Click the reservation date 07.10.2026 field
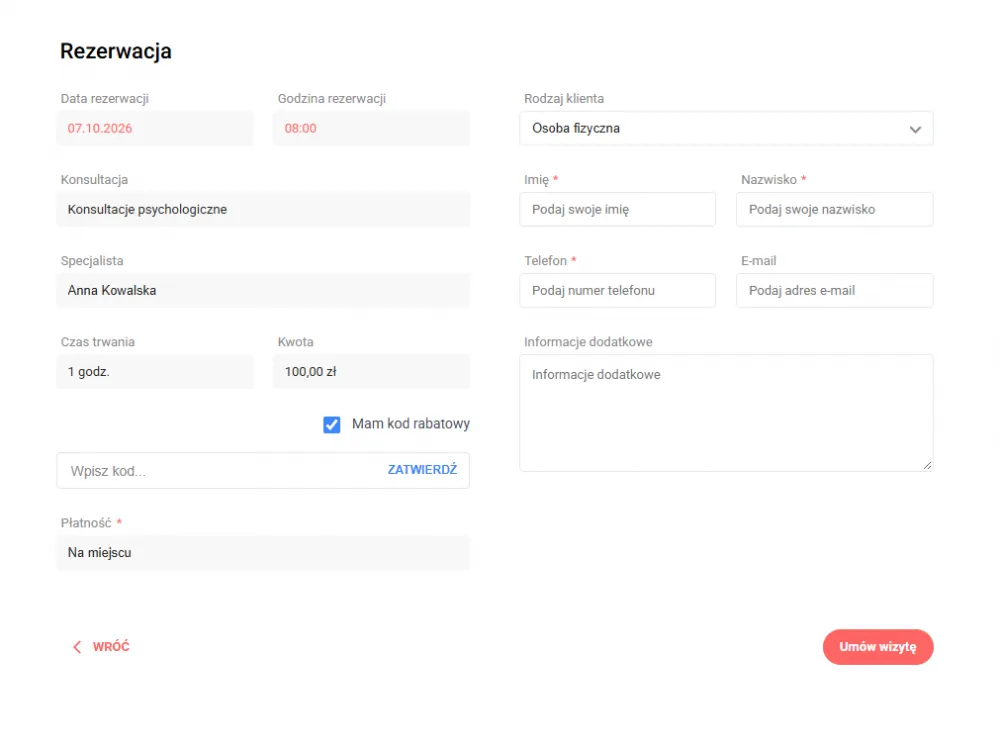 tap(155, 129)
